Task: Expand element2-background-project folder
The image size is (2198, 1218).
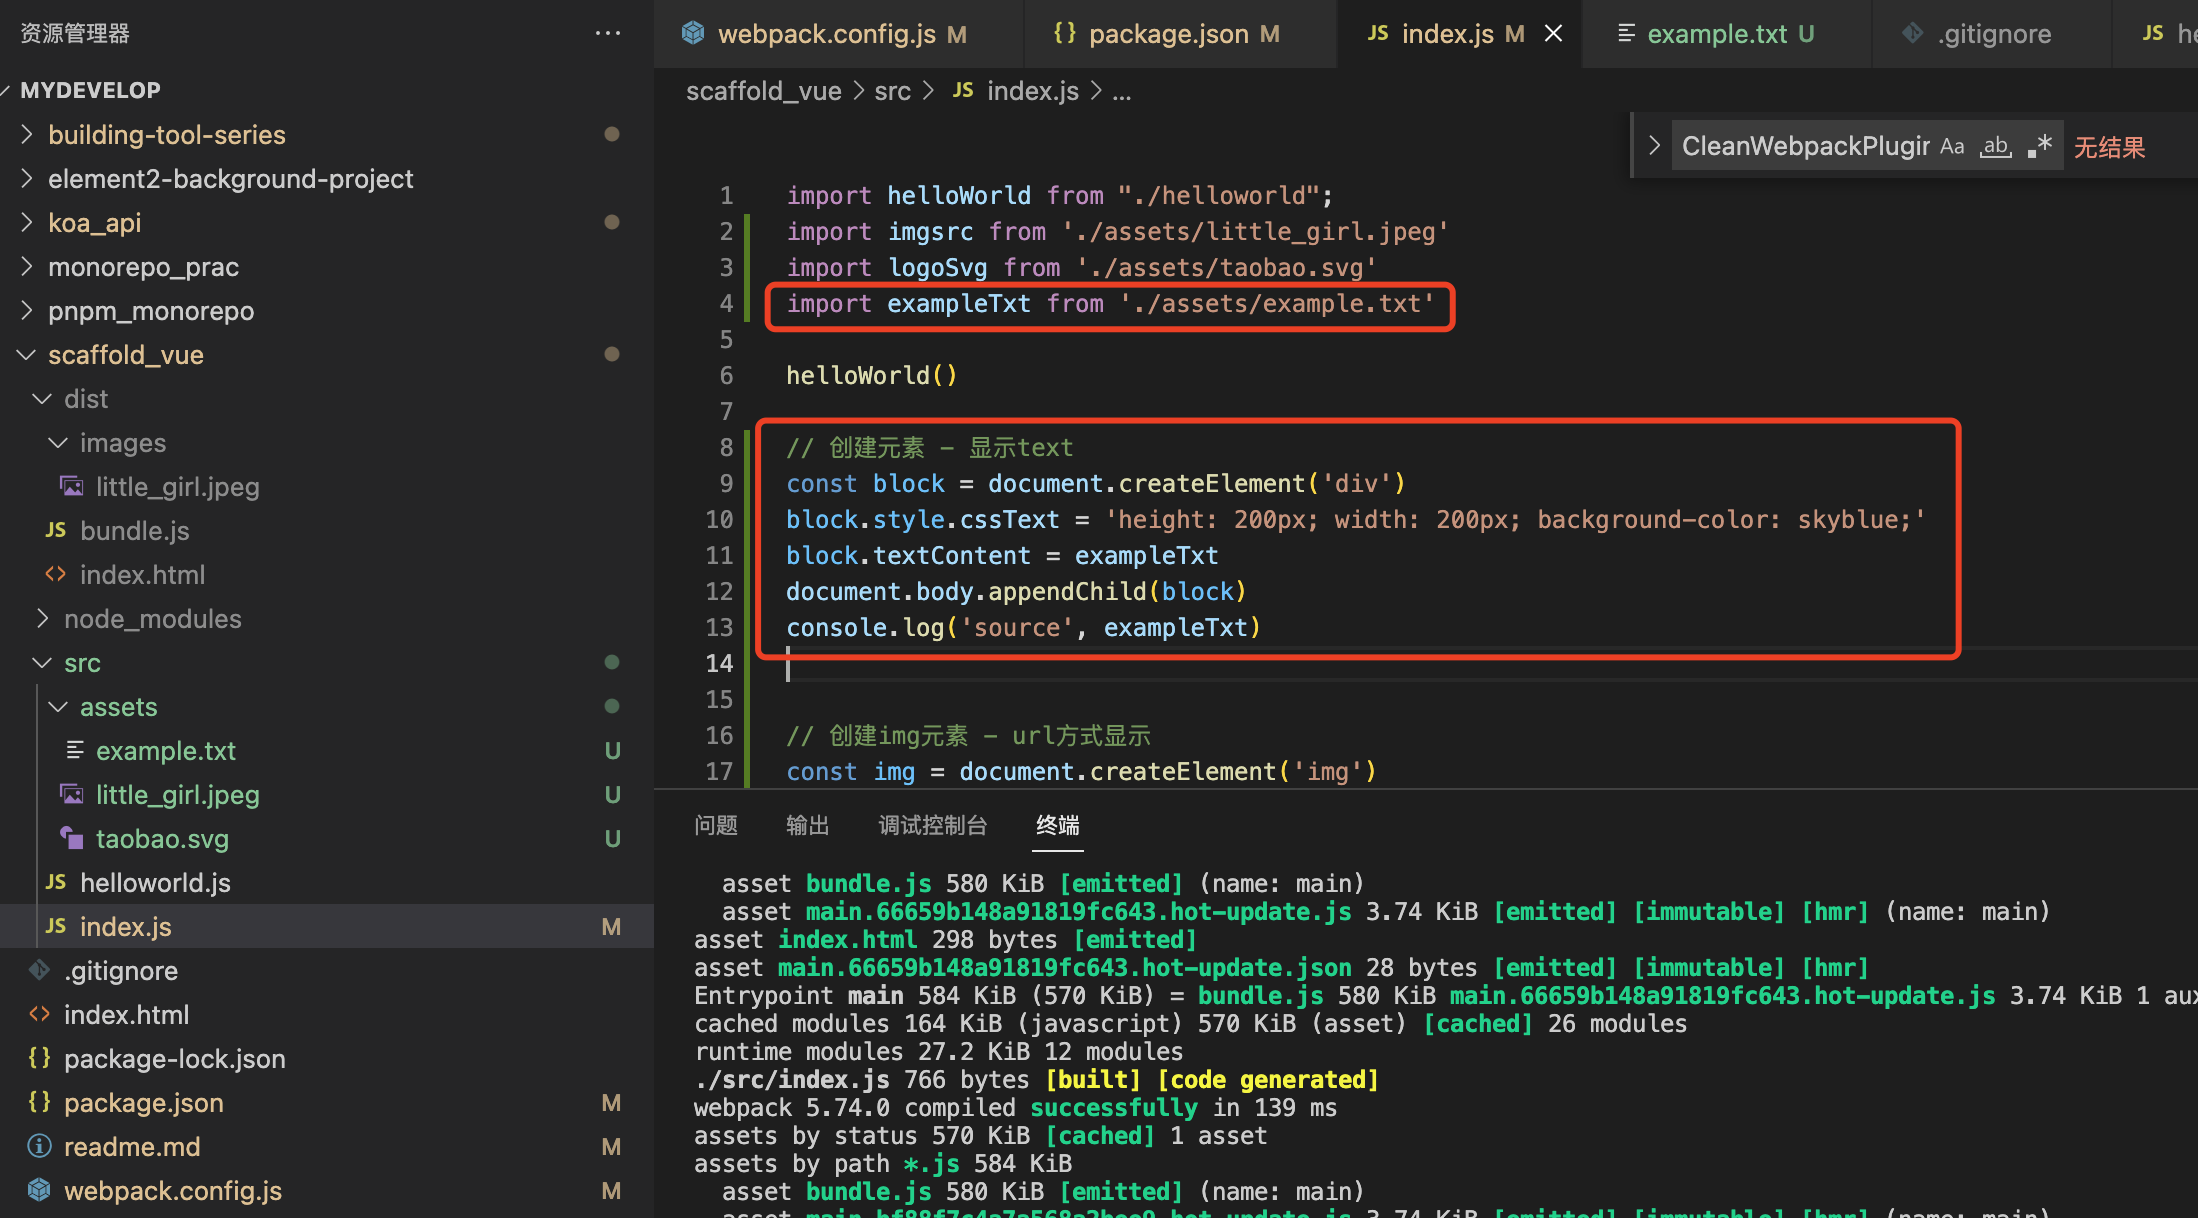Action: (28, 178)
